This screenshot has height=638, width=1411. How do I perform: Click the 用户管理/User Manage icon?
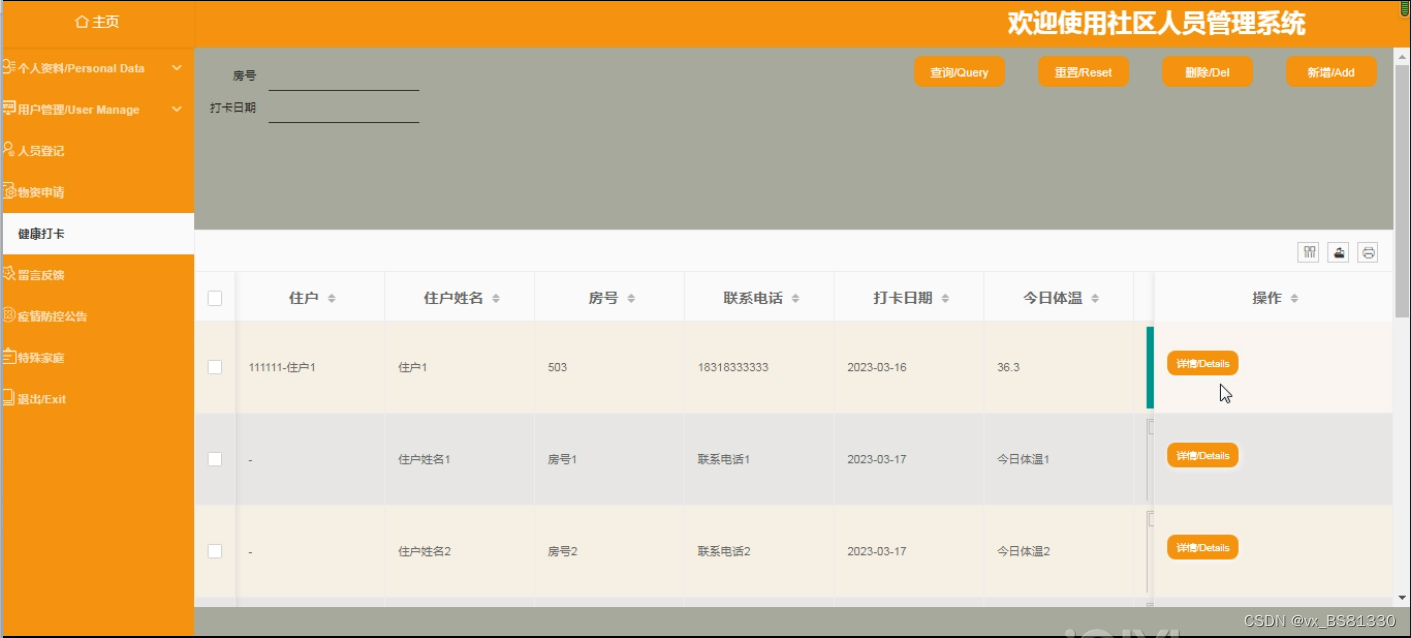(x=8, y=108)
